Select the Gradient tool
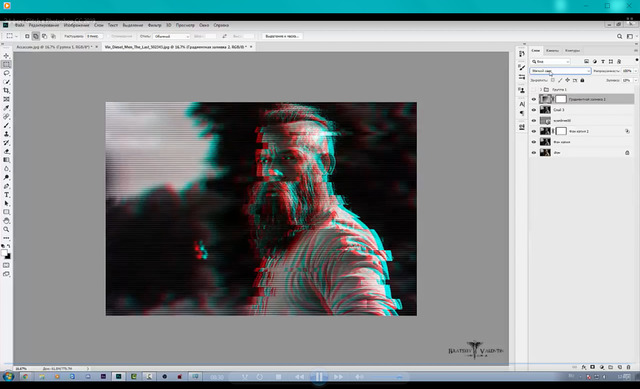The image size is (640, 389). coord(6,160)
